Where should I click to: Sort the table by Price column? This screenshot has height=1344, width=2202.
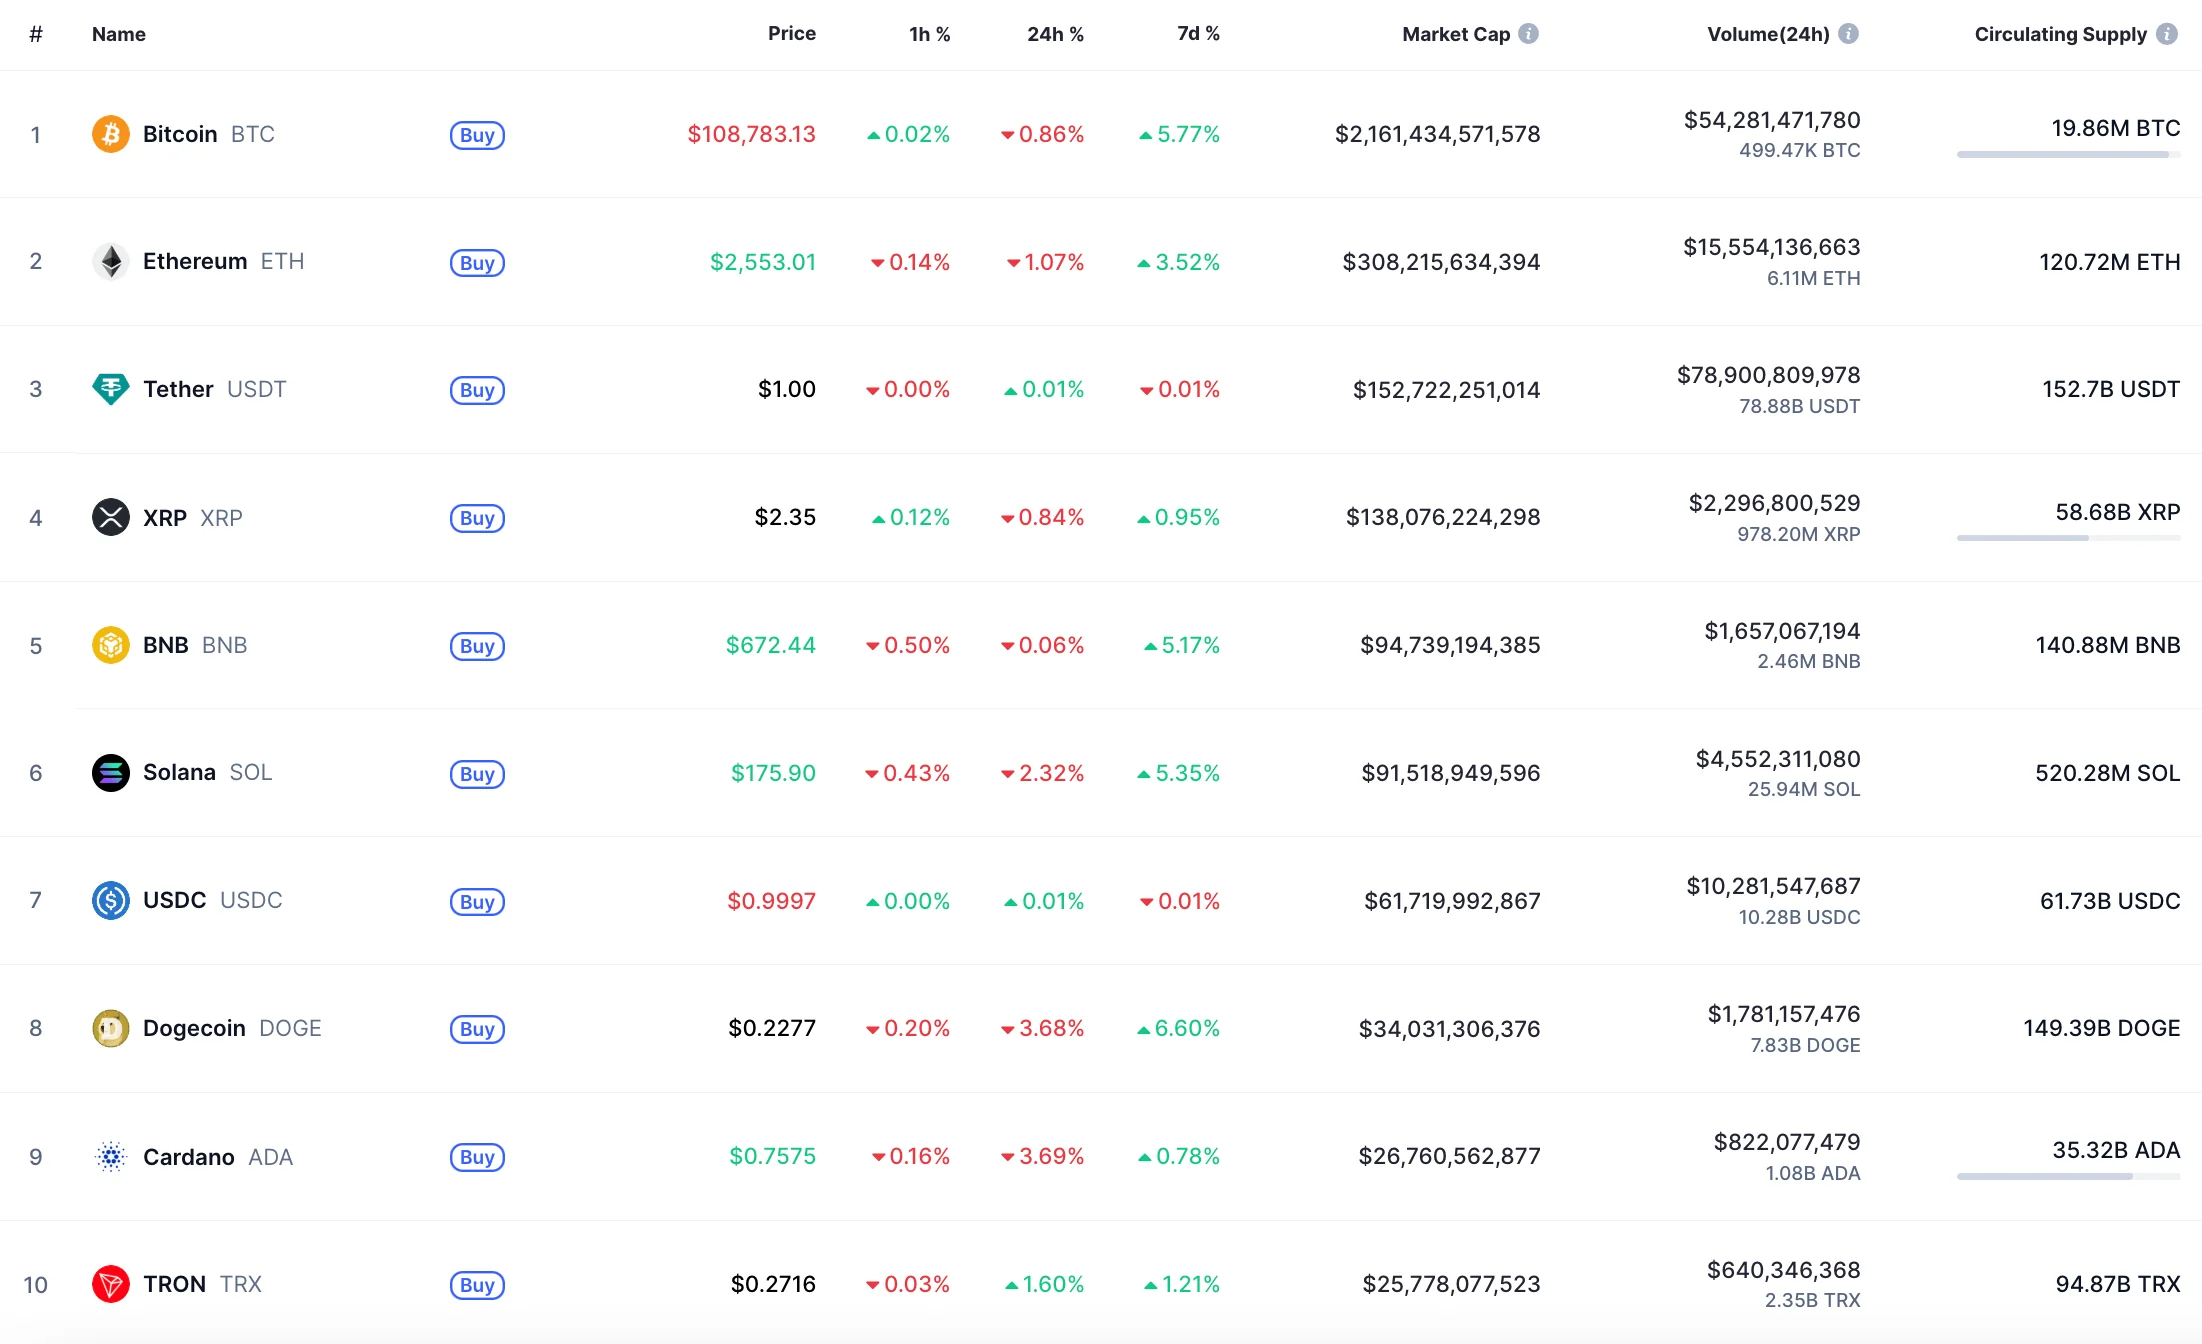792,33
